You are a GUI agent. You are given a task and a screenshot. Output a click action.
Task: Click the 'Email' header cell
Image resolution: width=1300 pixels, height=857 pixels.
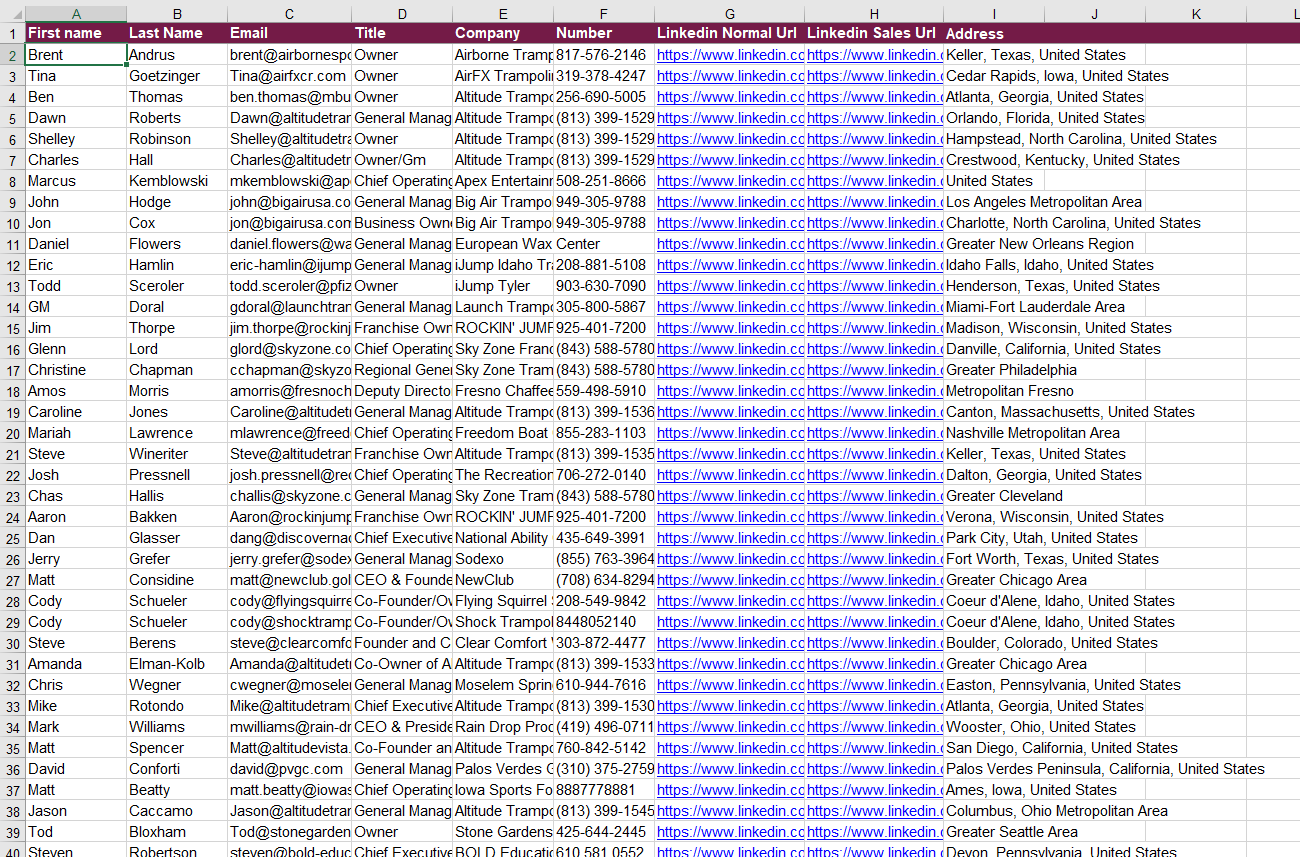pyautogui.click(x=290, y=33)
